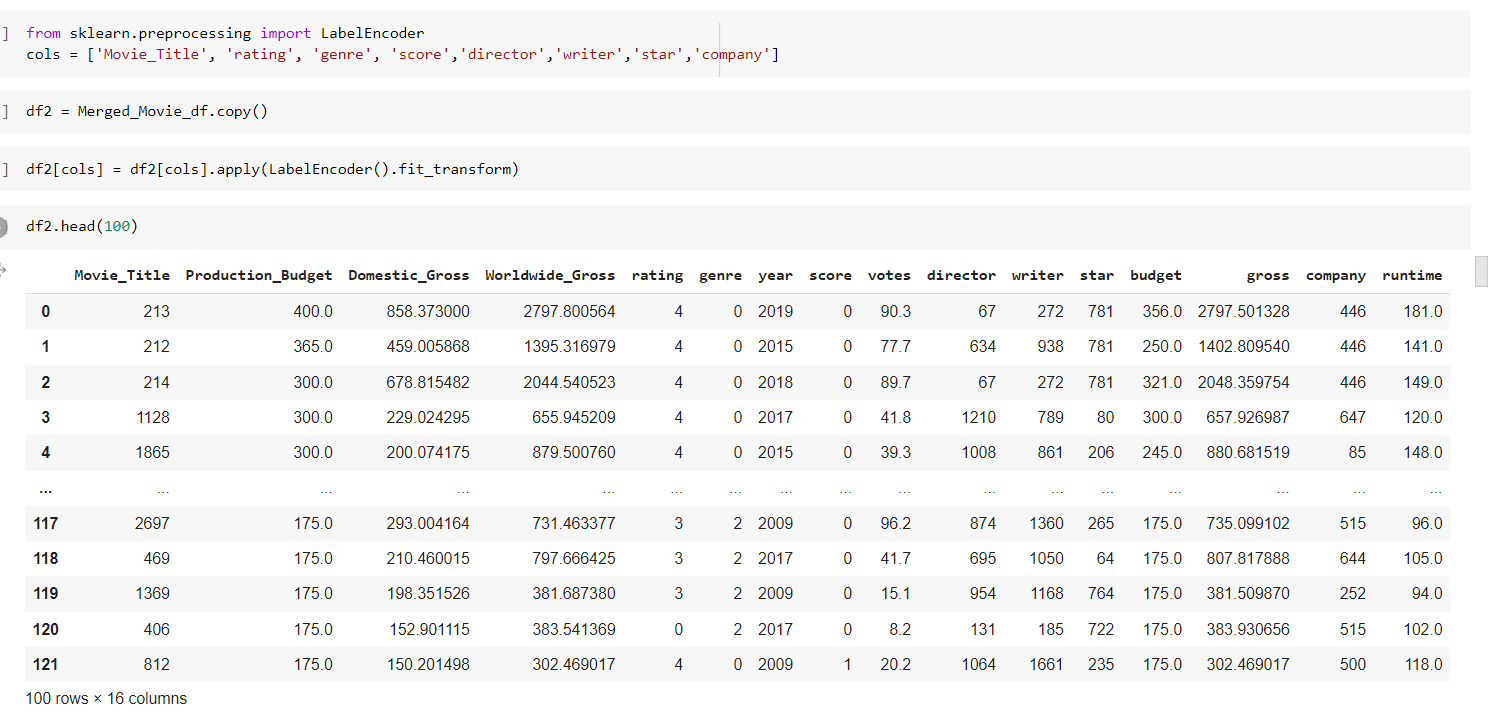Click the star column header
This screenshot has height=719, width=1493.
point(1097,275)
